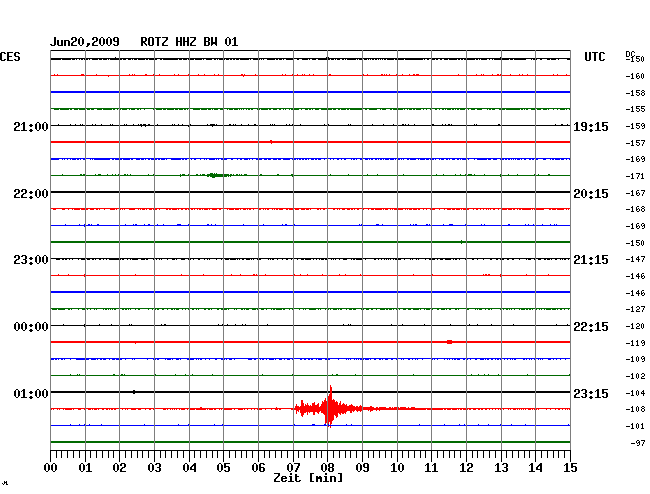Viewport: 650px width, 494px height.
Task: Click the DC offset value -147
Action: (x=635, y=259)
